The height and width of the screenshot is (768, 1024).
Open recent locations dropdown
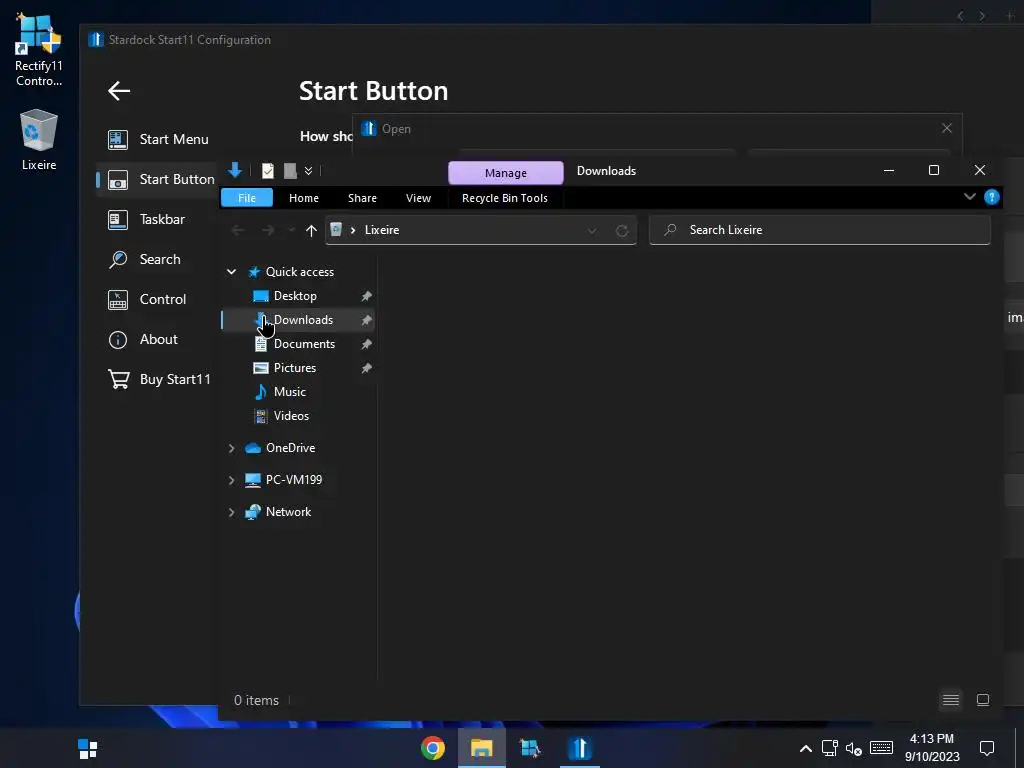tap(292, 230)
